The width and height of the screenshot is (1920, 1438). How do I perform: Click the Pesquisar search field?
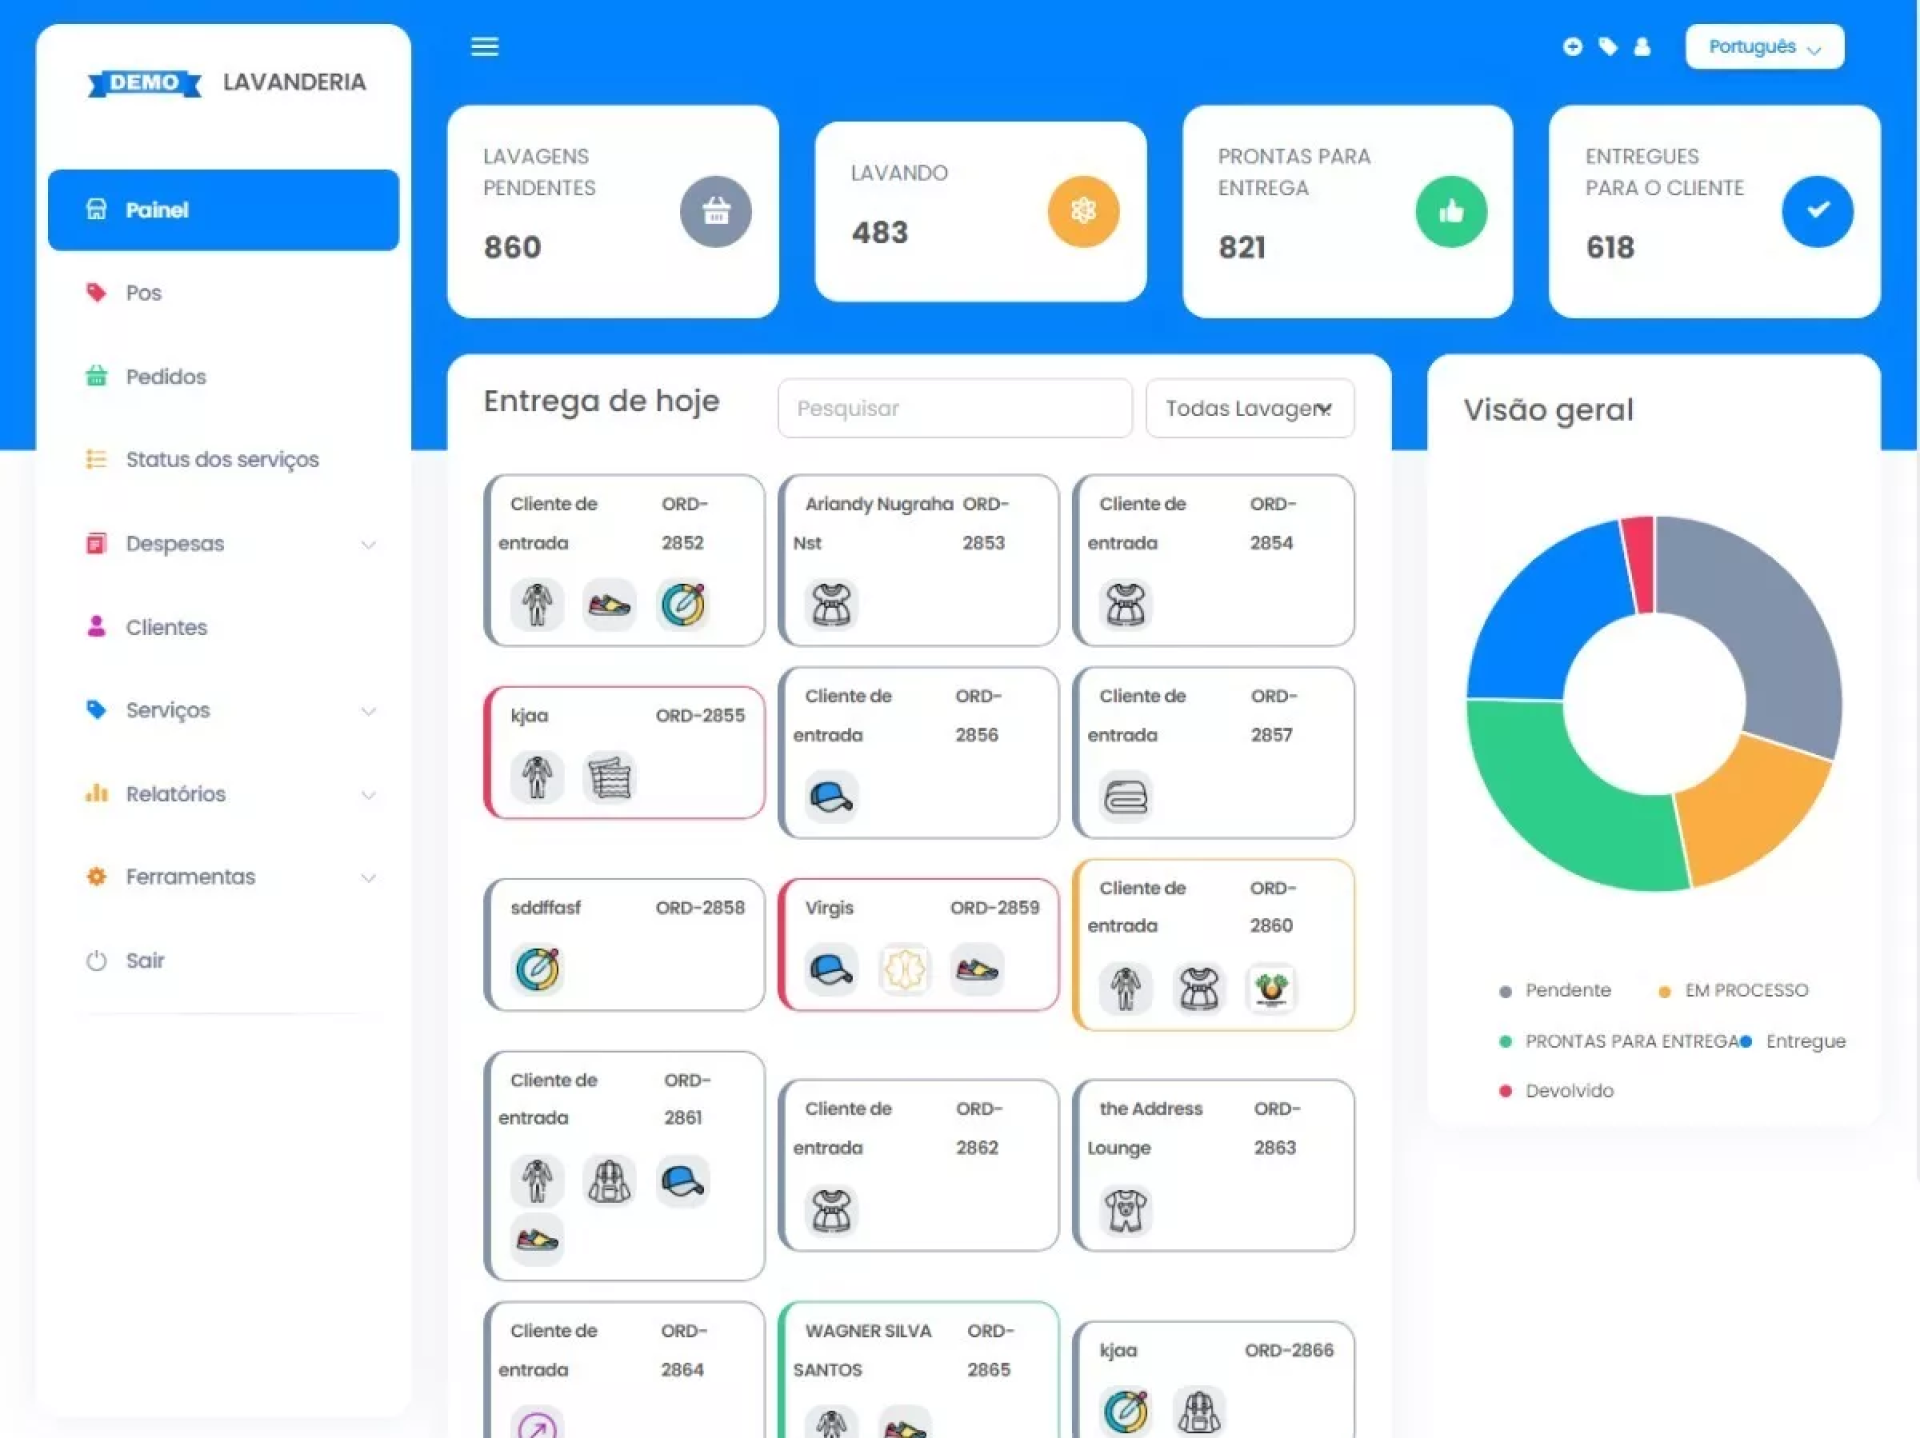[x=954, y=408]
